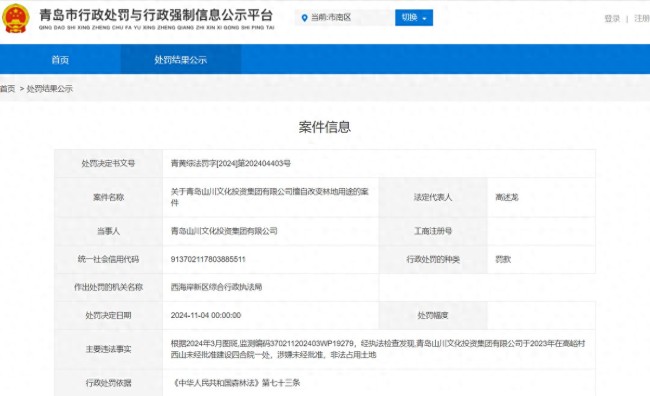Screen dimensions: 650x396
Task: Open the 切换 region dropdown
Action: point(414,18)
